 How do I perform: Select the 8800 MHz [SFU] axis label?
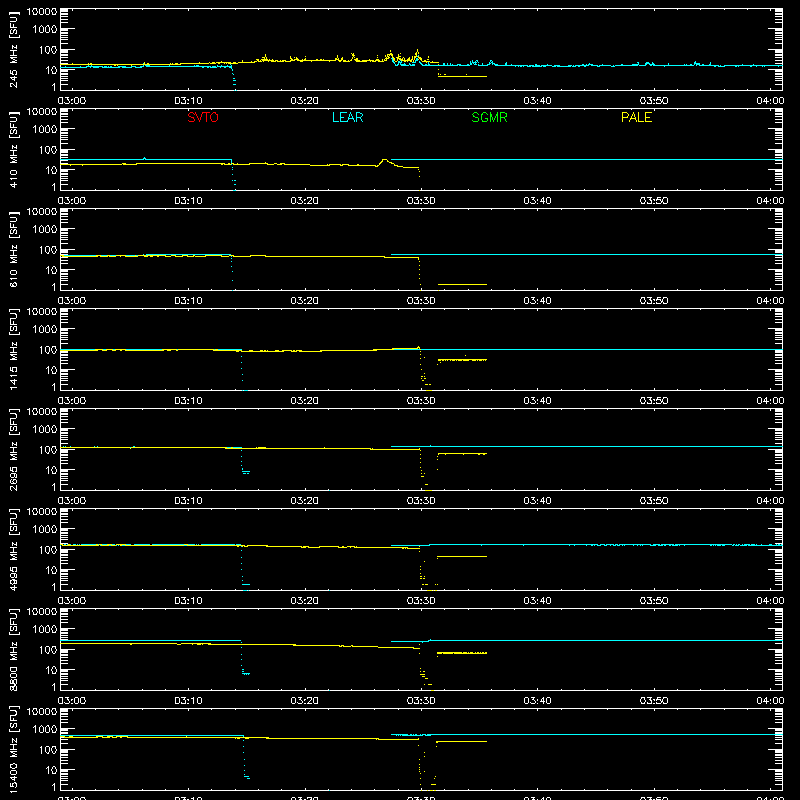[x=13, y=649]
